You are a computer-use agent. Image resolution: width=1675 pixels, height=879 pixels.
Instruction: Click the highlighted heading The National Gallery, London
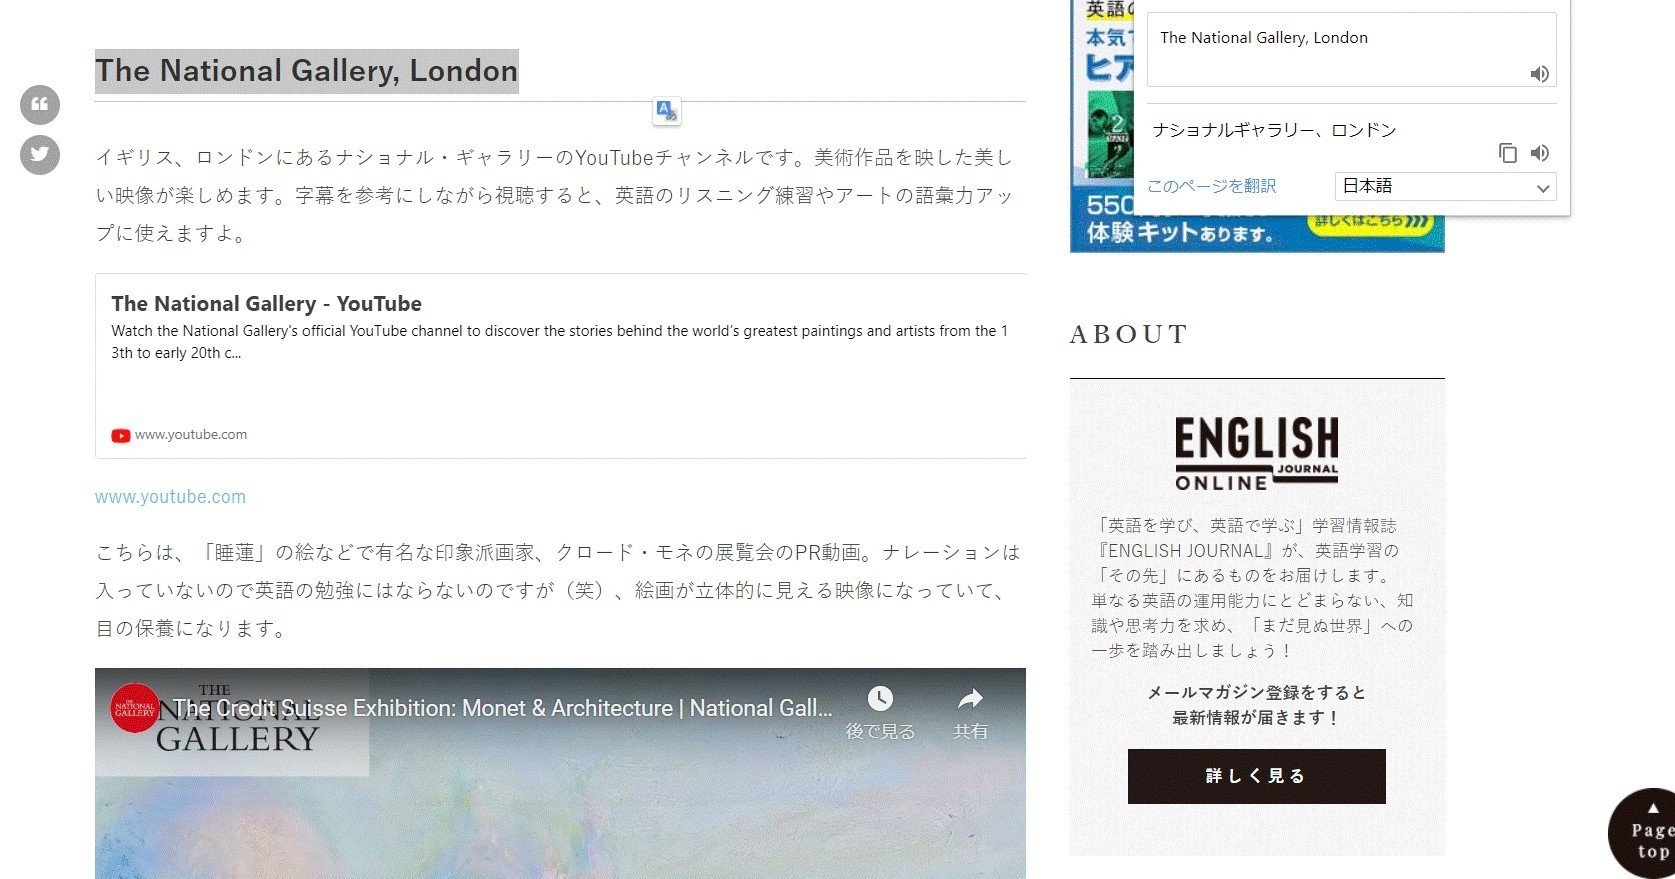(x=307, y=71)
